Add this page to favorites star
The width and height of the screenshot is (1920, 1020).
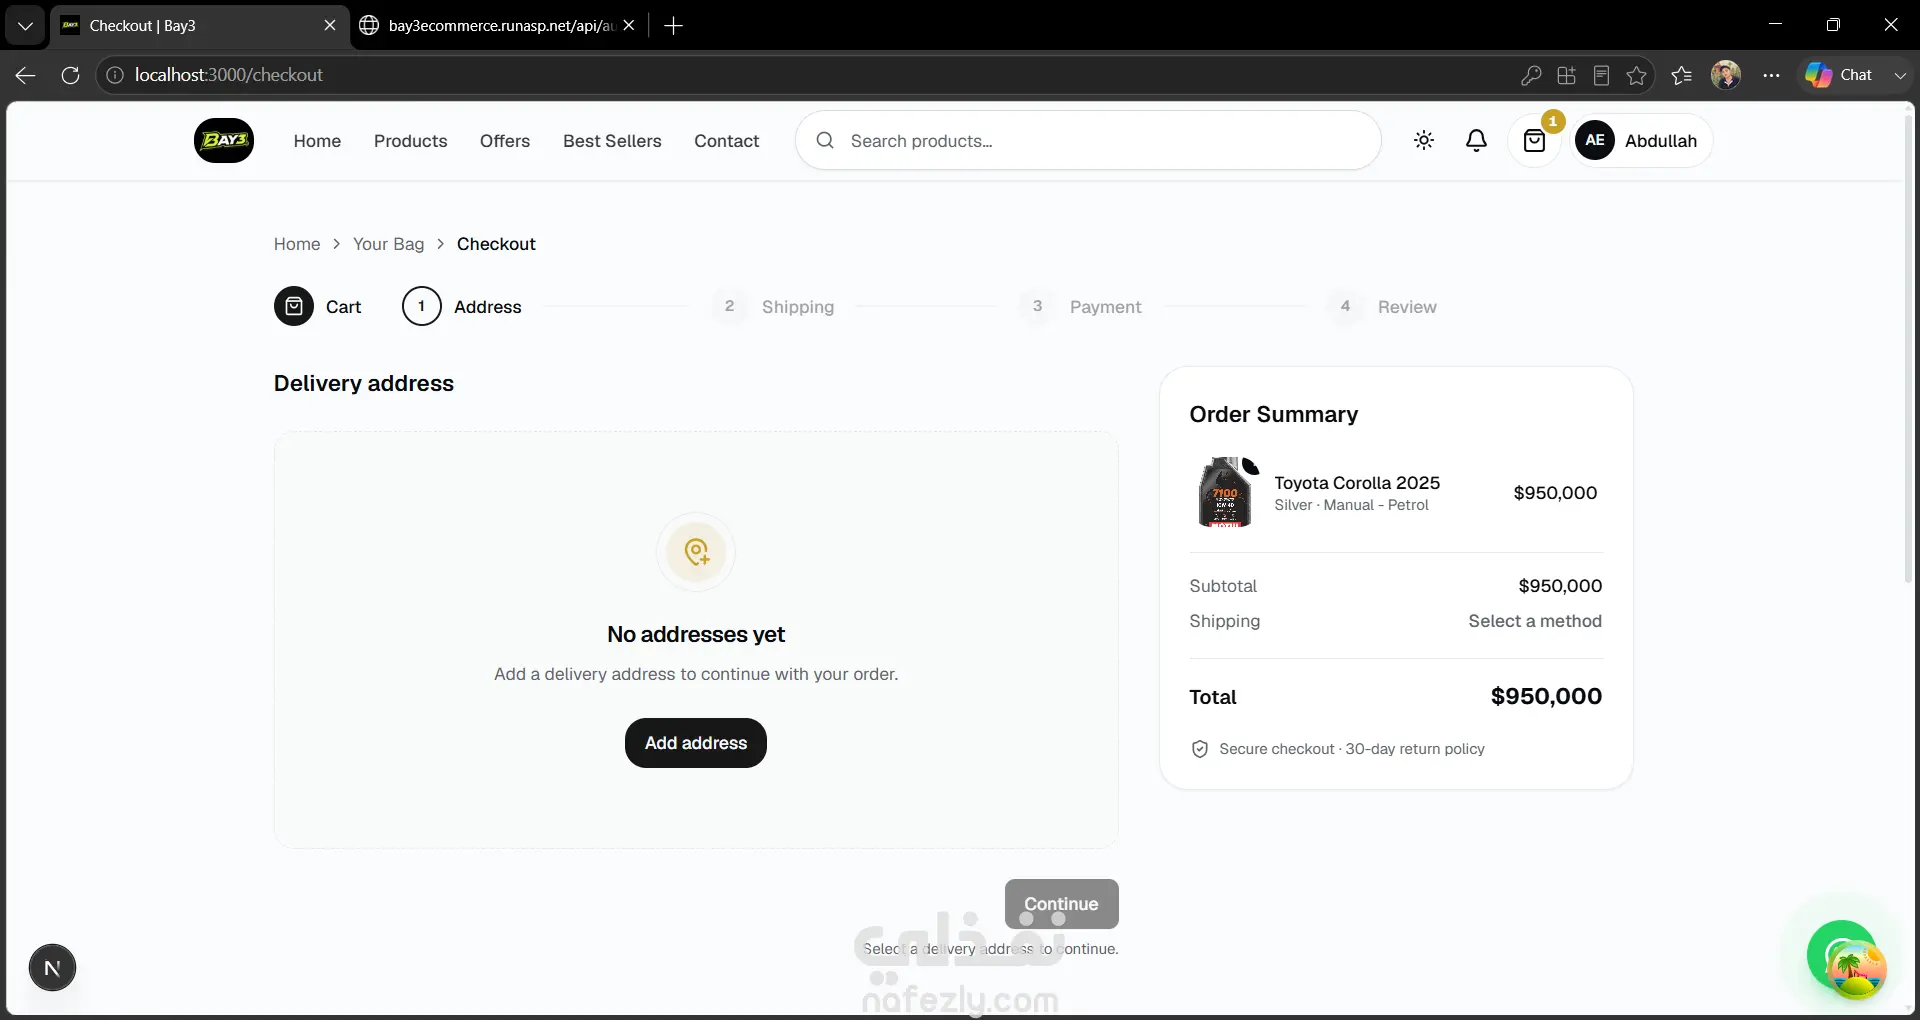click(x=1636, y=75)
